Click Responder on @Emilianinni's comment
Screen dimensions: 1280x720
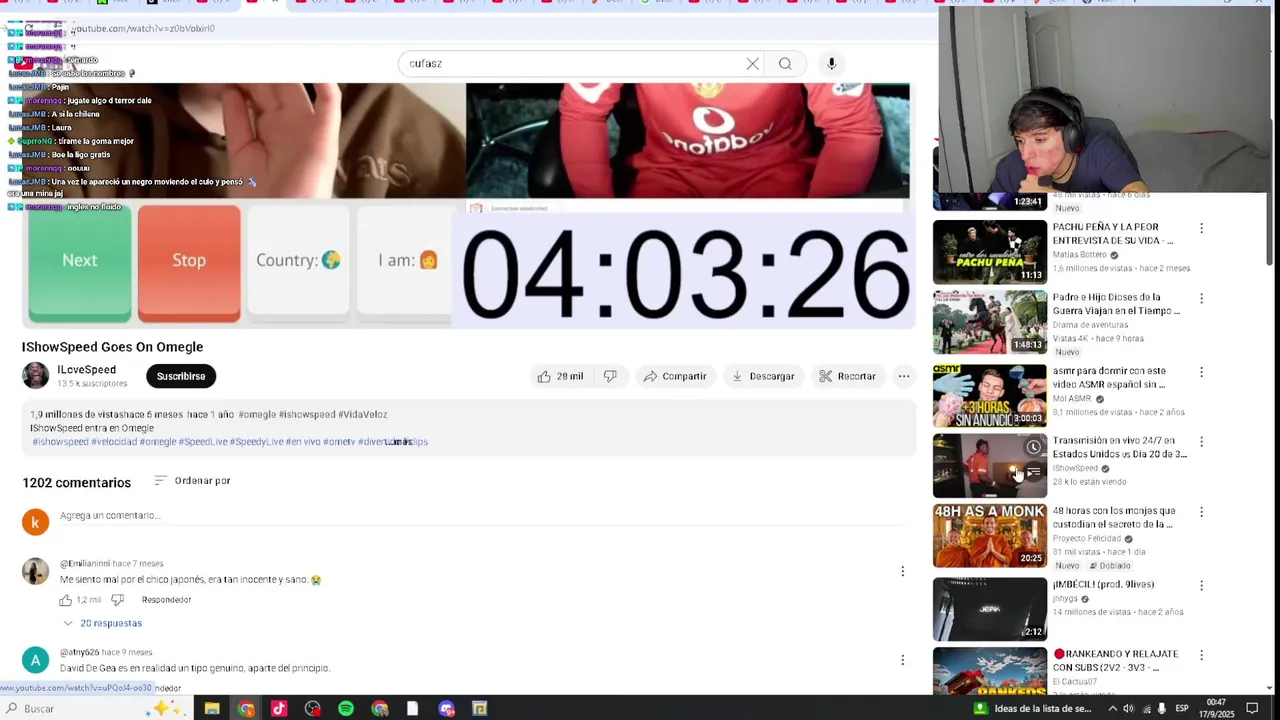point(166,600)
